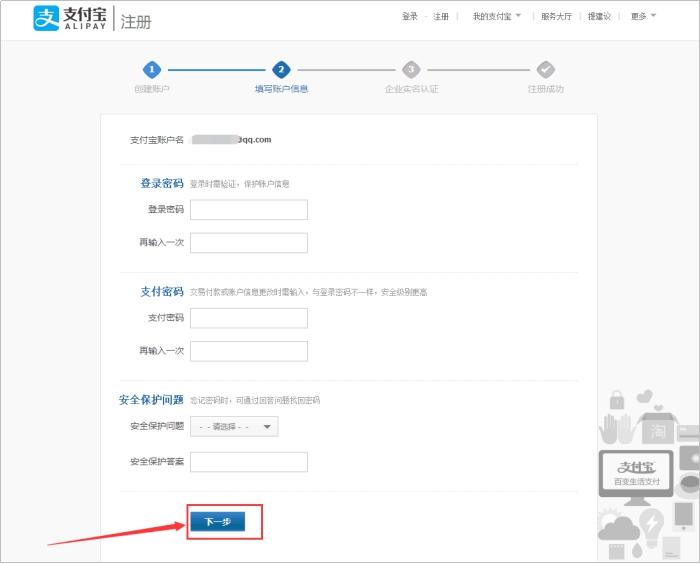Open the 安全保护问题 dropdown list

[234, 427]
